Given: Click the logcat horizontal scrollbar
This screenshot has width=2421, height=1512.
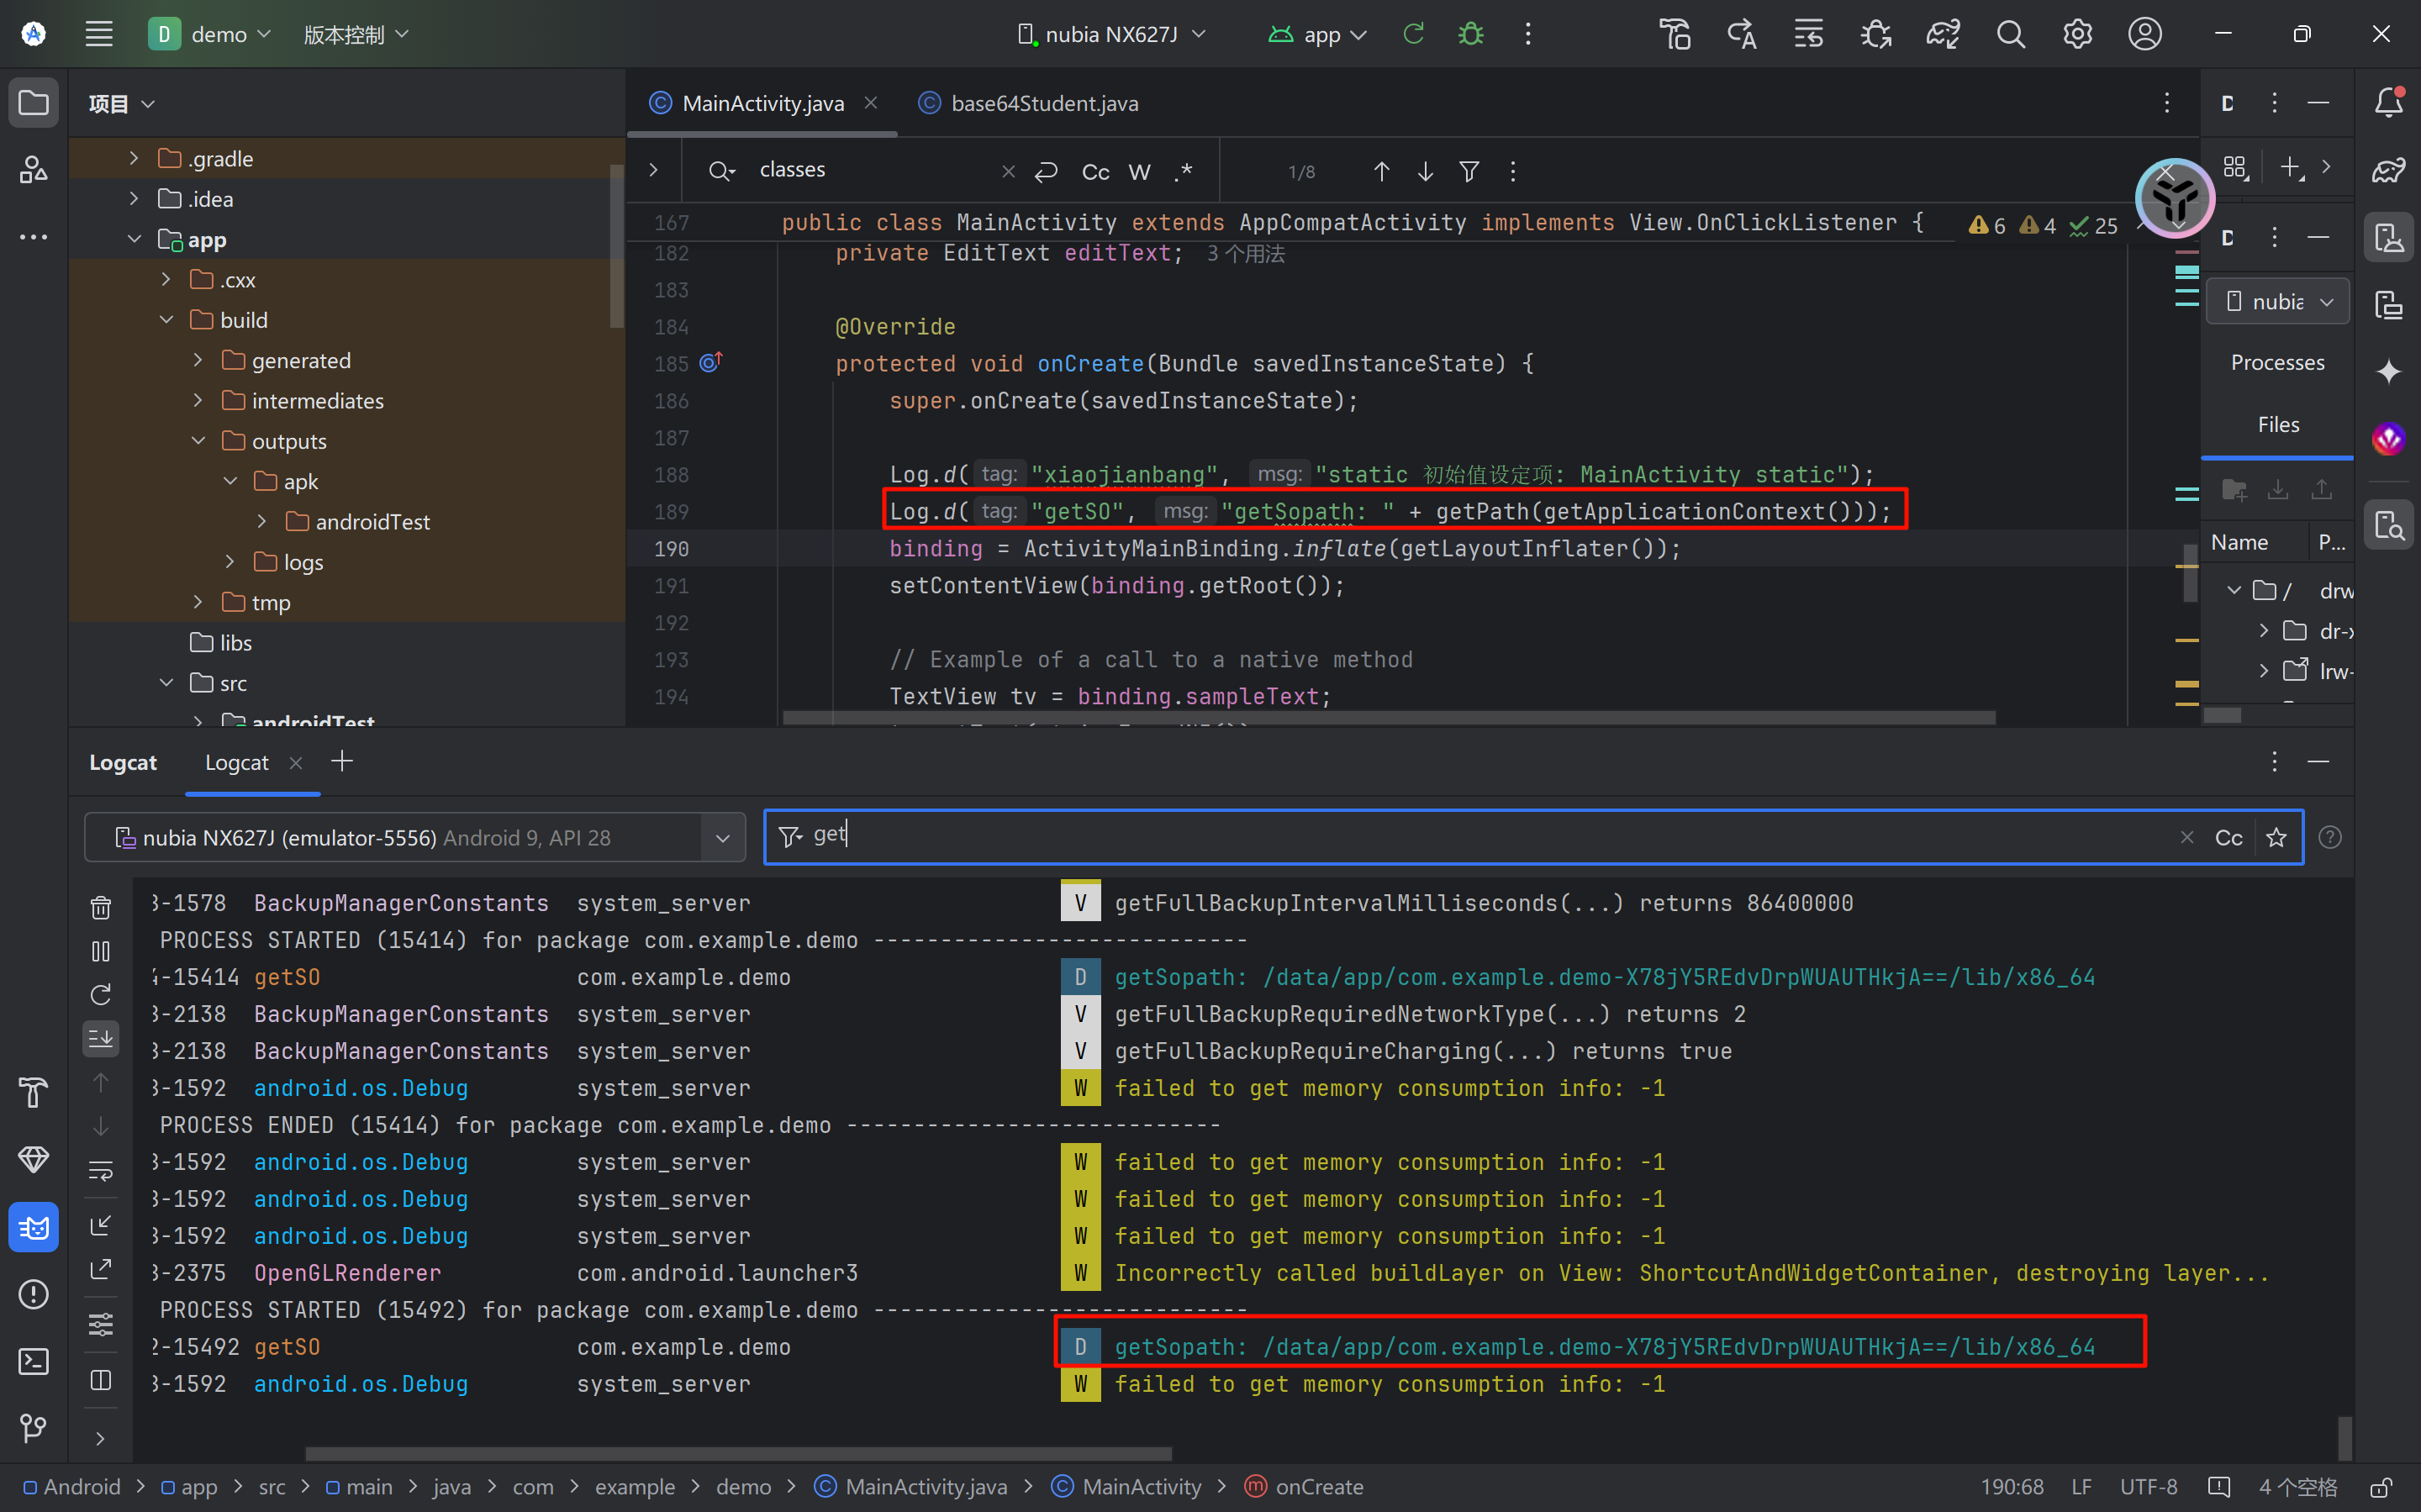Looking at the screenshot, I should pyautogui.click(x=738, y=1453).
